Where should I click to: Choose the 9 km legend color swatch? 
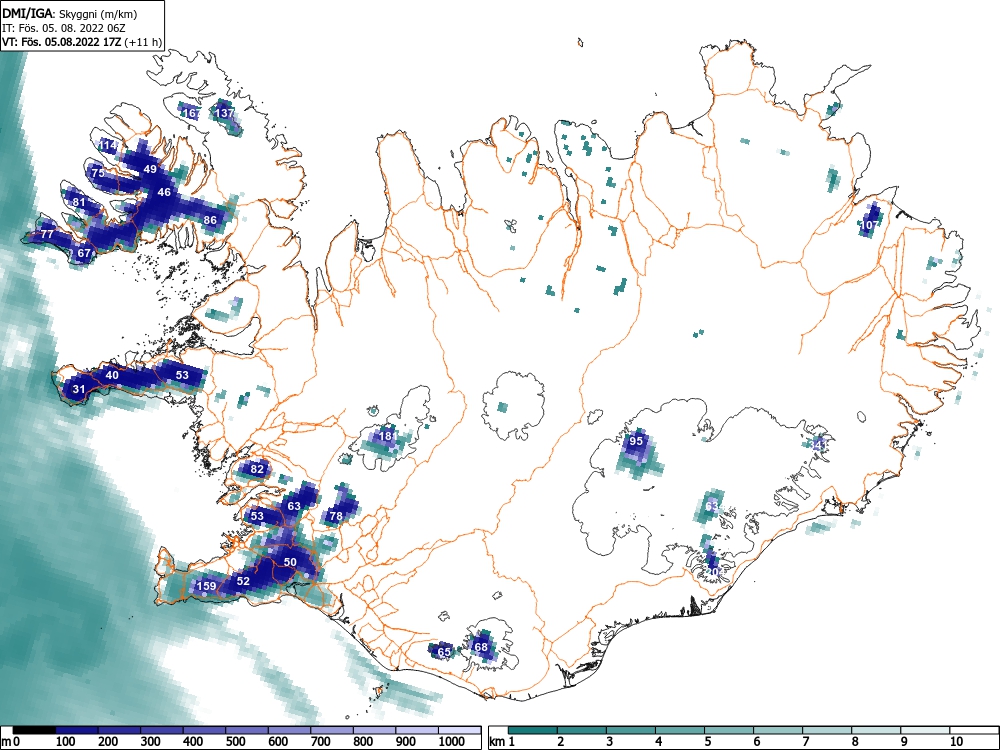coord(925,730)
